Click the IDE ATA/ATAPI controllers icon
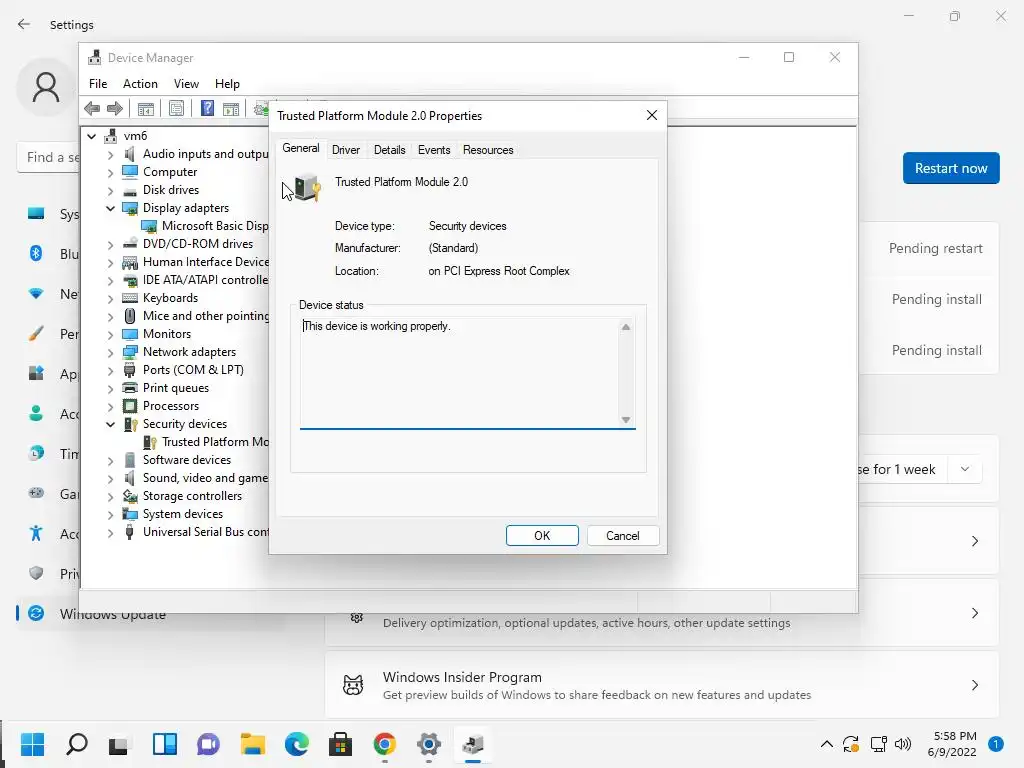The height and width of the screenshot is (768, 1024). click(130, 280)
